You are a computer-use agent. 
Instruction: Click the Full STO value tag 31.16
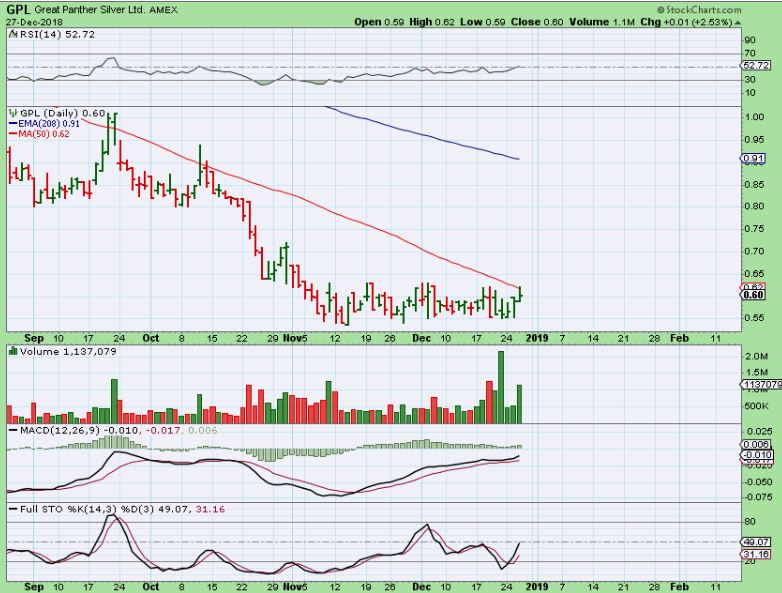click(752, 554)
